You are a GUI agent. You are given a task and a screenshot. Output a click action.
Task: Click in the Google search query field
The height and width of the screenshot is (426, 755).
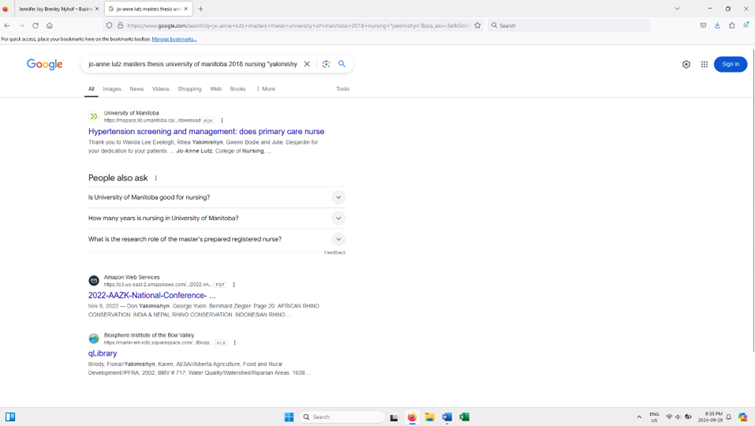click(x=192, y=64)
